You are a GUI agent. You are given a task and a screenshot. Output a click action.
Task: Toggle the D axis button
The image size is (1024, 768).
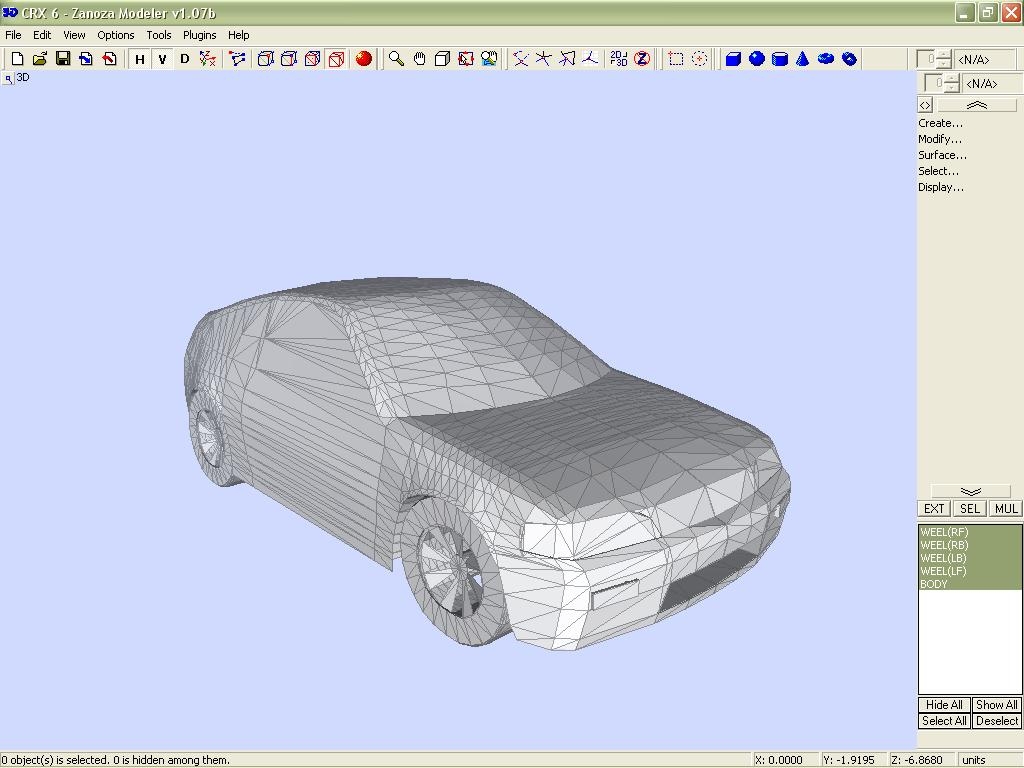point(184,59)
